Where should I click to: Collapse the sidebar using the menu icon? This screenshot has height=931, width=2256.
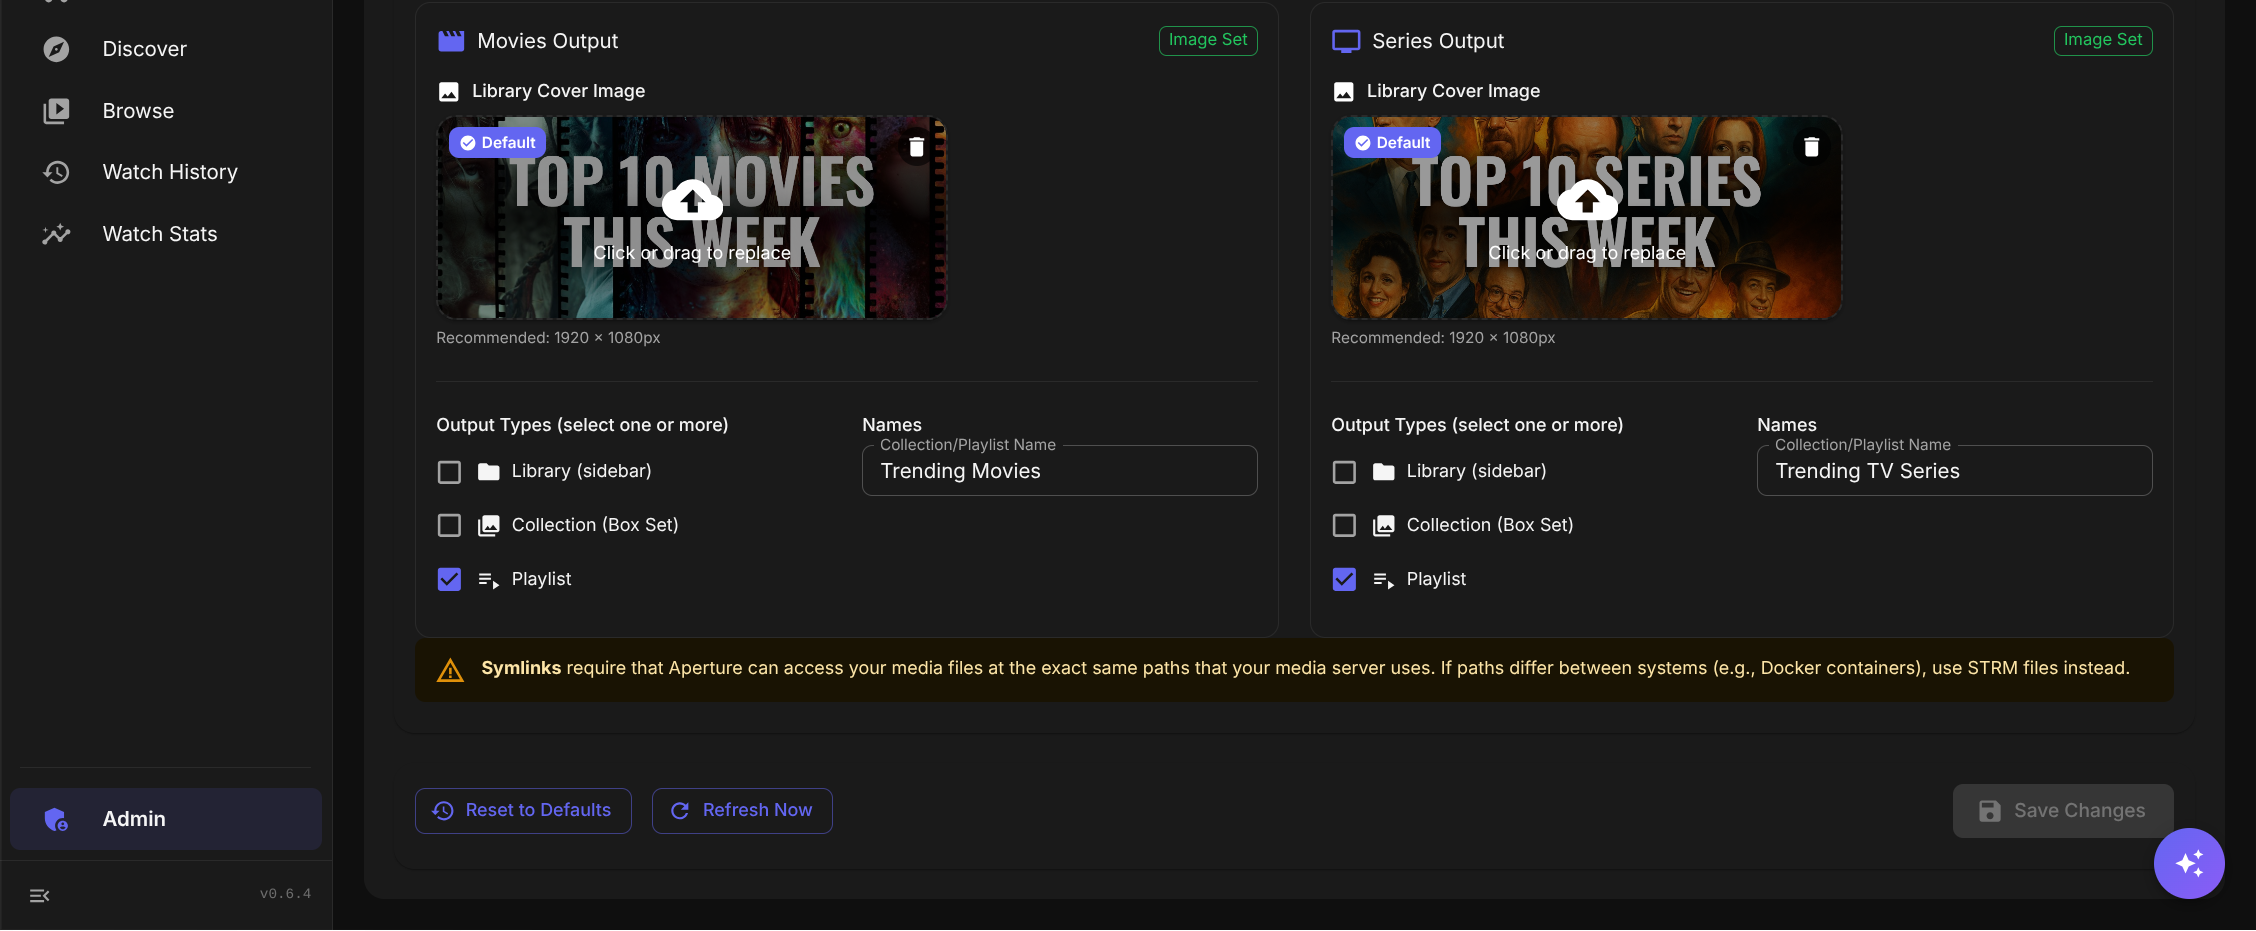40,896
